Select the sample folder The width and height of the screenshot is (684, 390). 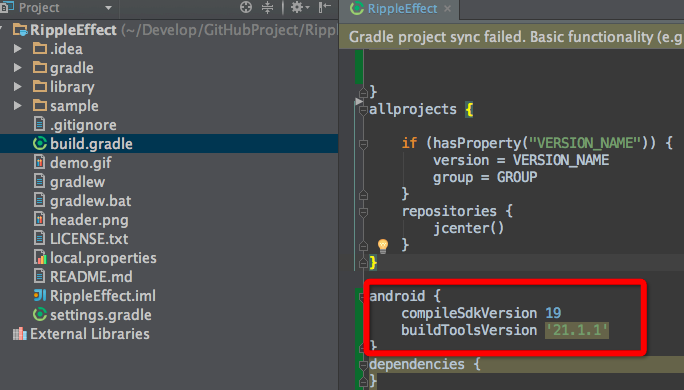coord(74,106)
